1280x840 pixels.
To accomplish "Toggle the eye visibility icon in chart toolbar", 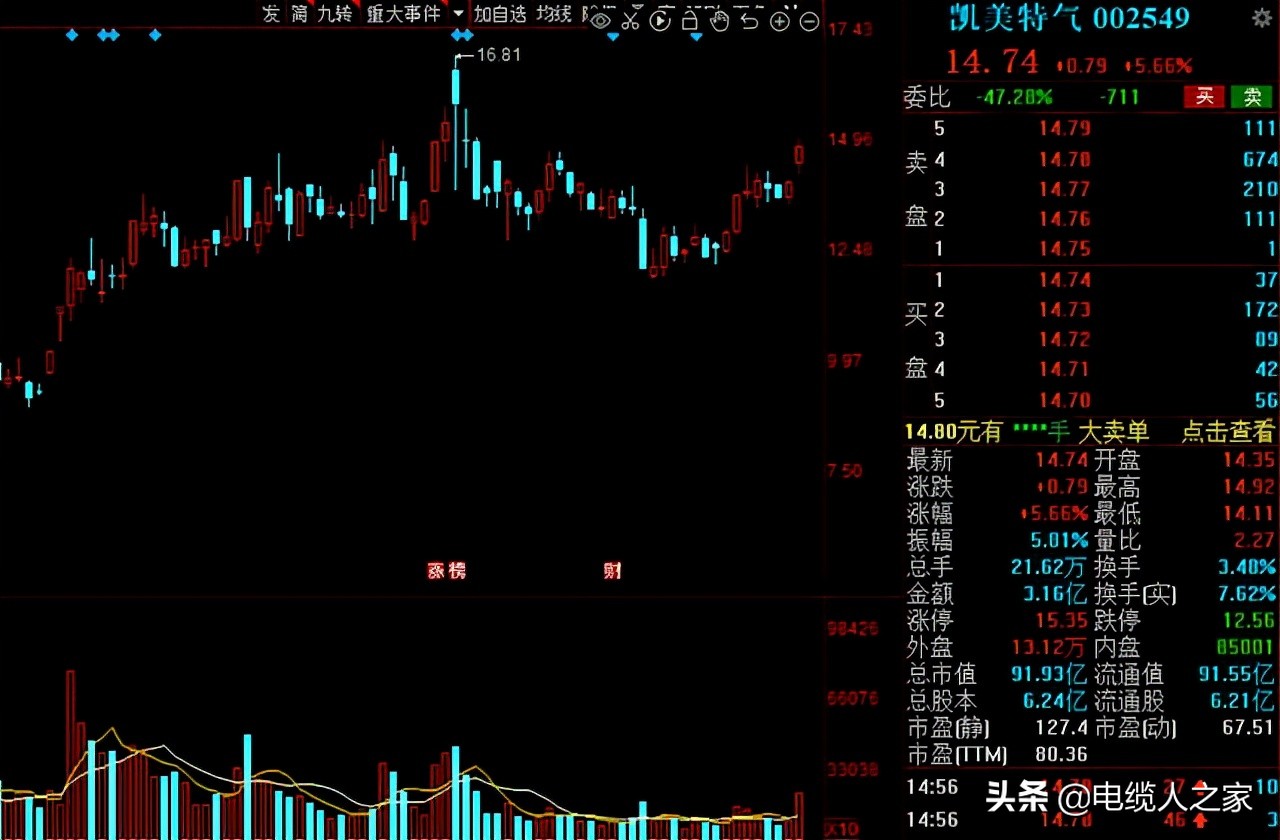I will pyautogui.click(x=601, y=20).
